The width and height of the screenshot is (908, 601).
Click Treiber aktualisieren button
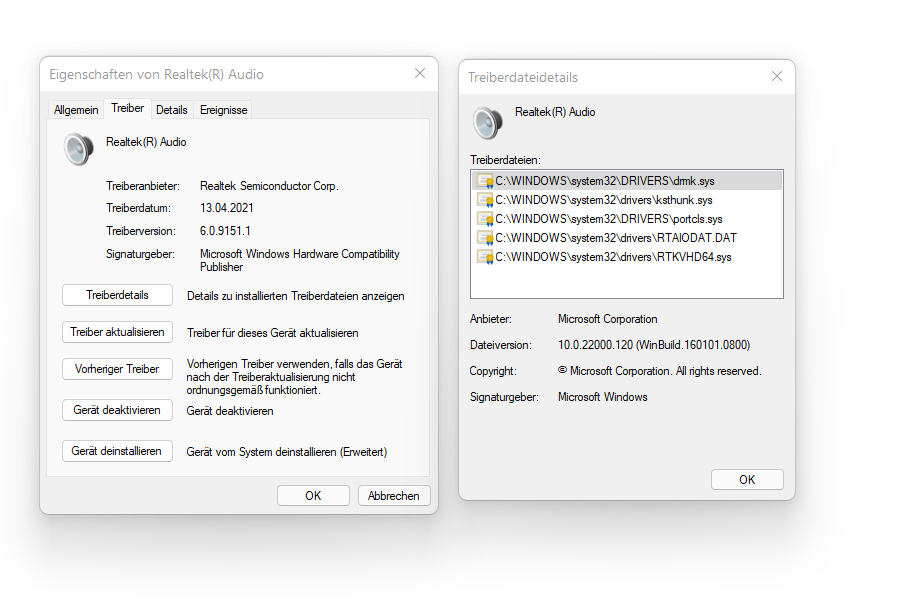click(118, 332)
